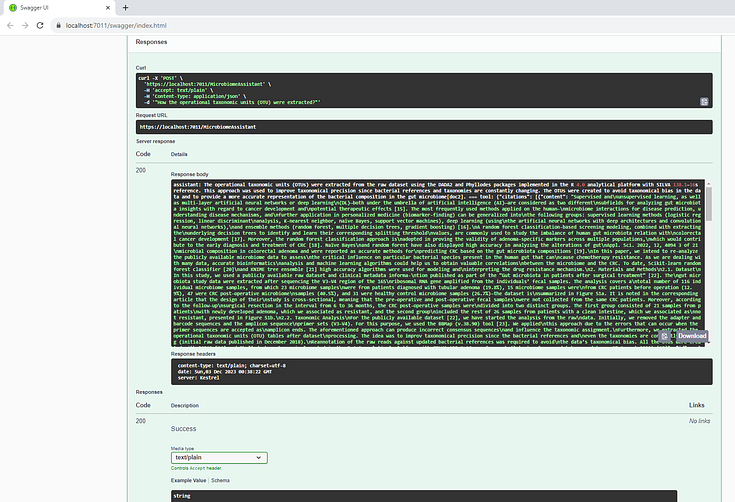Click the Swagger favicon on the tab

(x=13, y=7)
